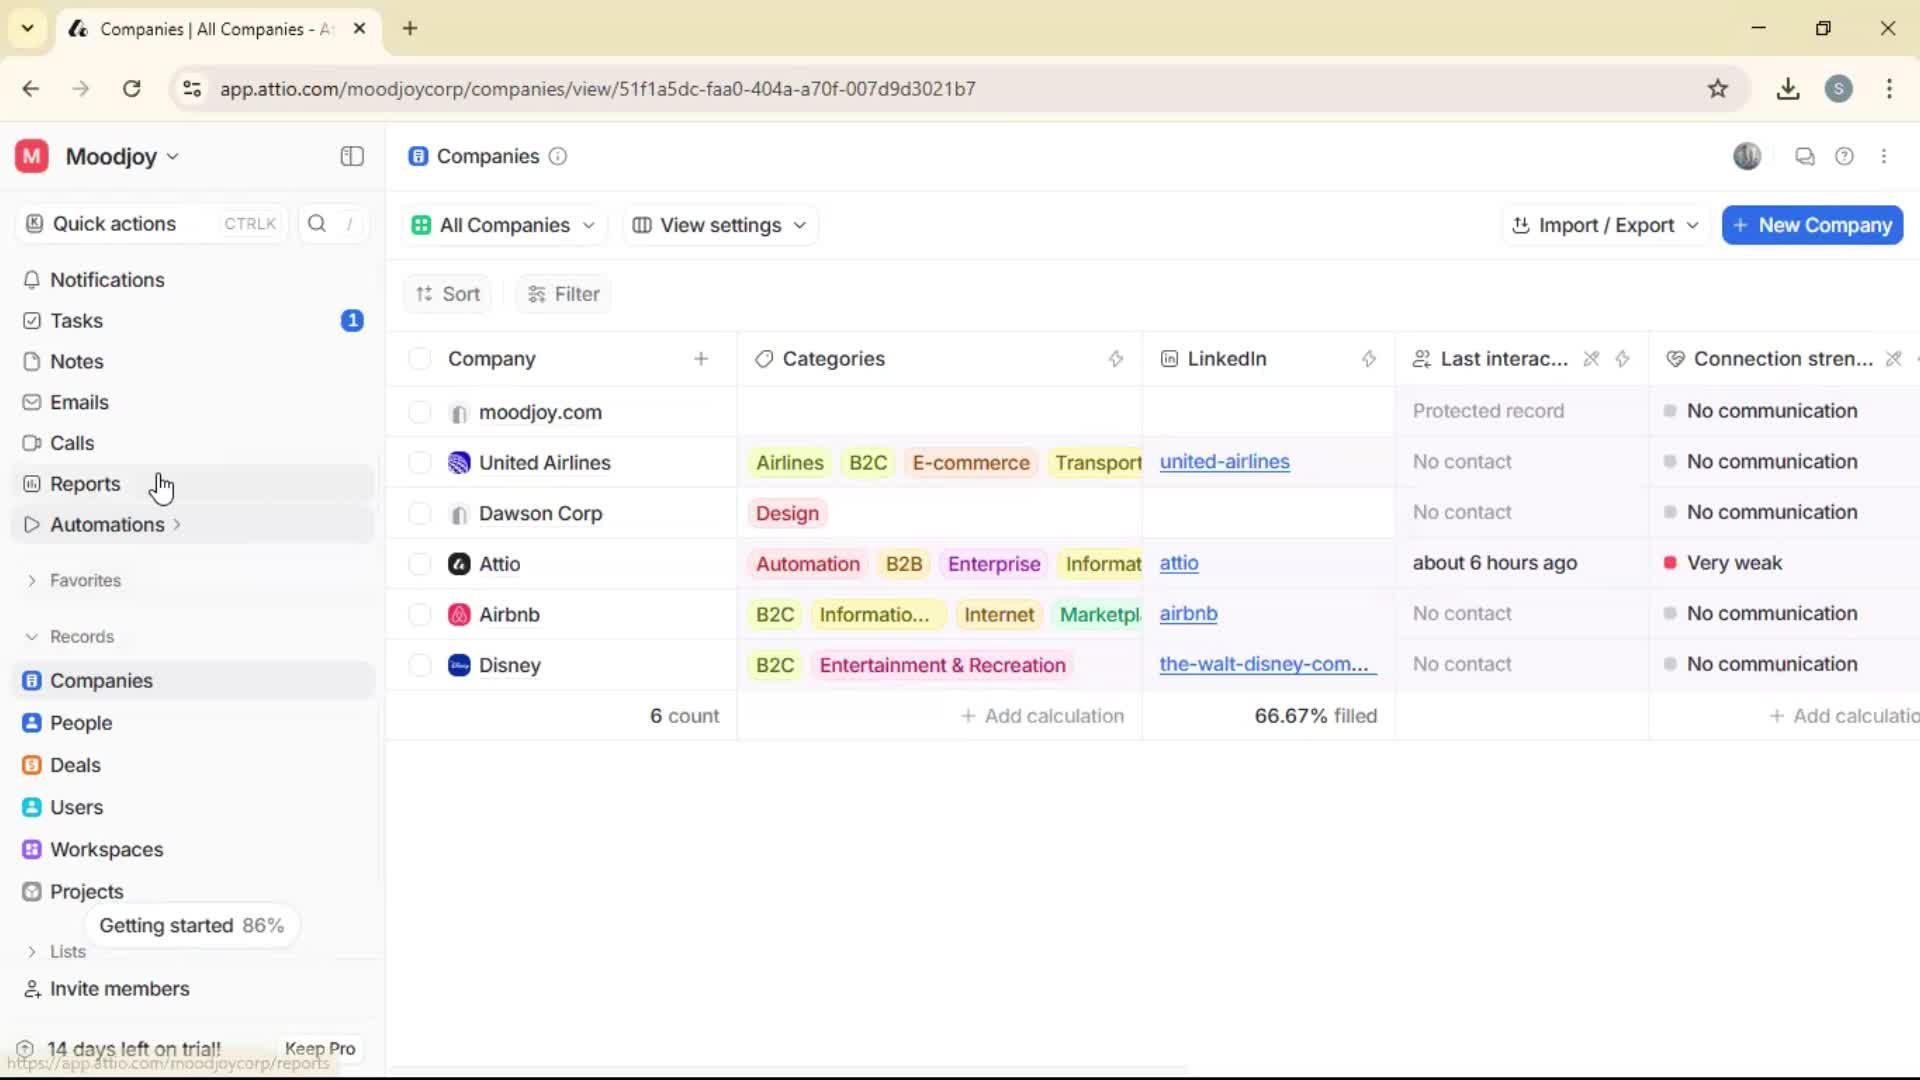This screenshot has width=1920, height=1080.
Task: Open the Moodjoy workspace dropdown
Action: pyautogui.click(x=122, y=156)
